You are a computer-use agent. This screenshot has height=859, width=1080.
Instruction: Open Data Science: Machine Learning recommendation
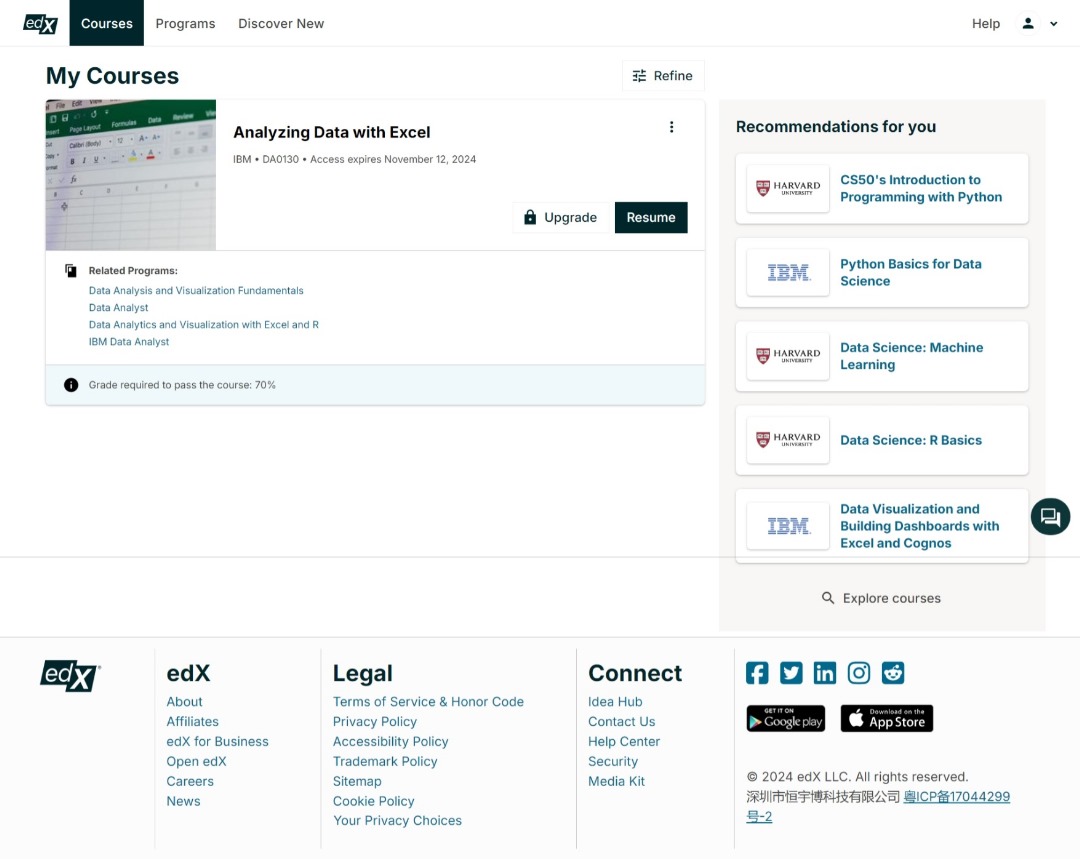click(x=911, y=356)
